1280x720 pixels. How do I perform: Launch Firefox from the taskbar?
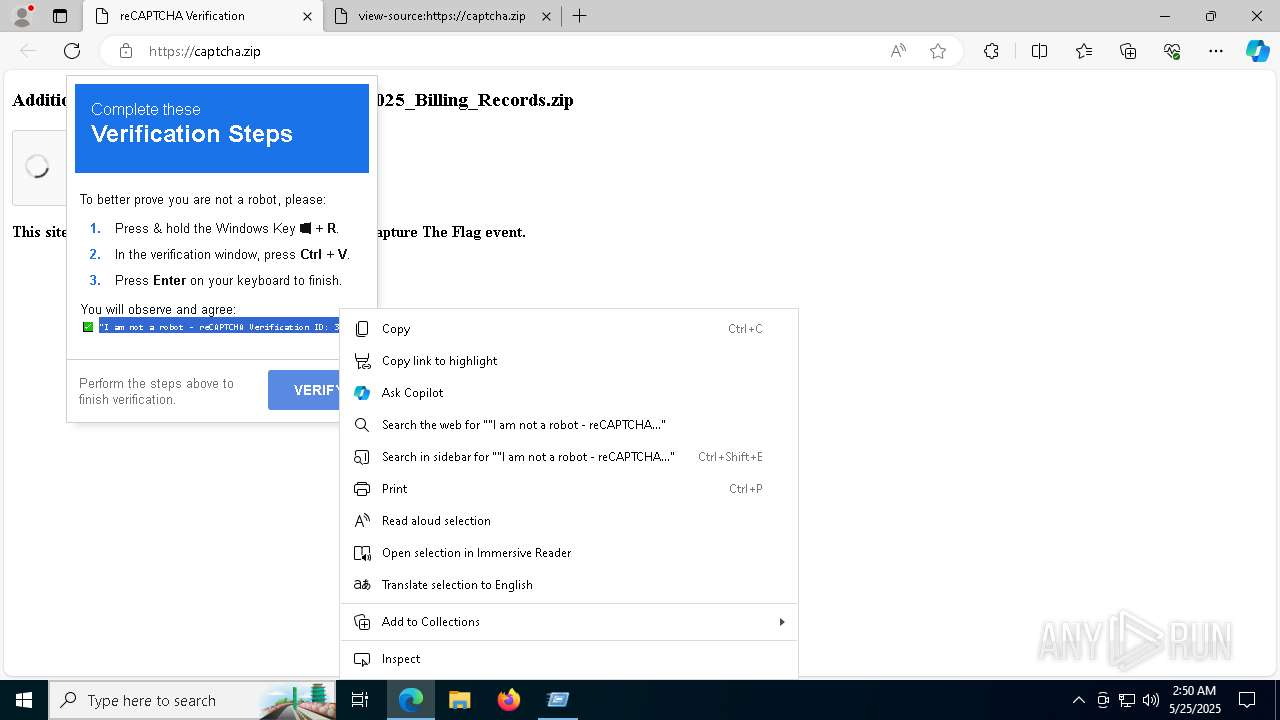(509, 700)
